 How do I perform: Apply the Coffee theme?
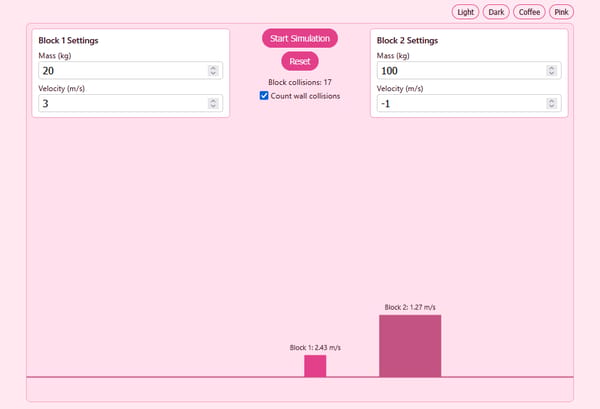pos(529,12)
